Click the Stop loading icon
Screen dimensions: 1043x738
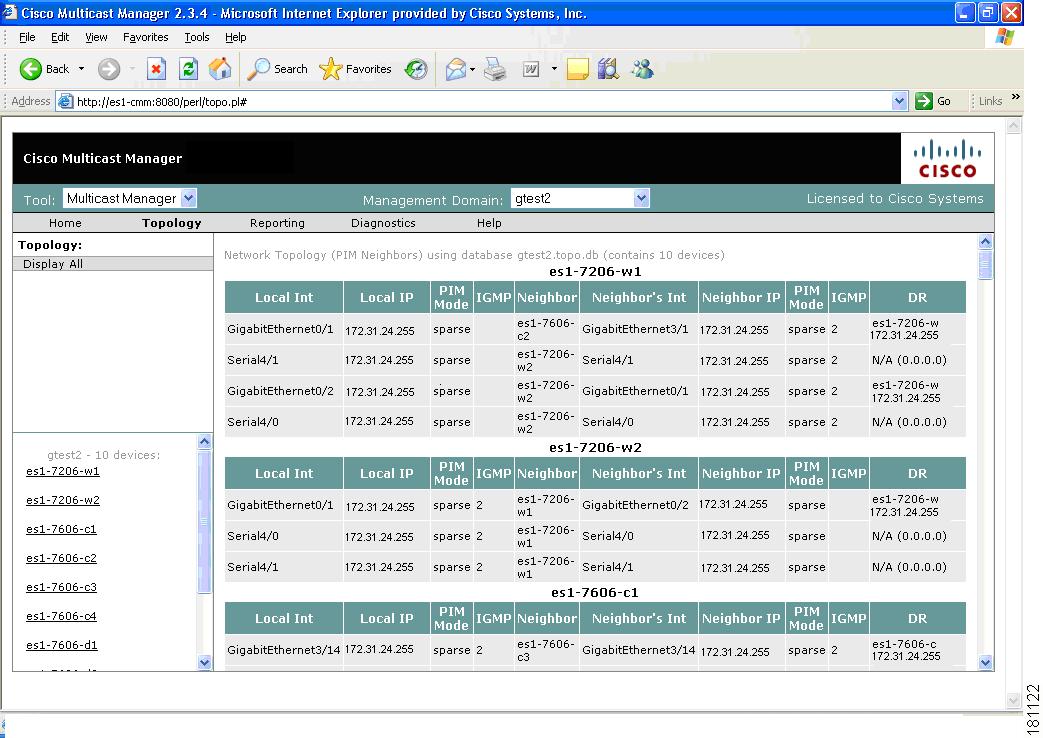(x=156, y=69)
